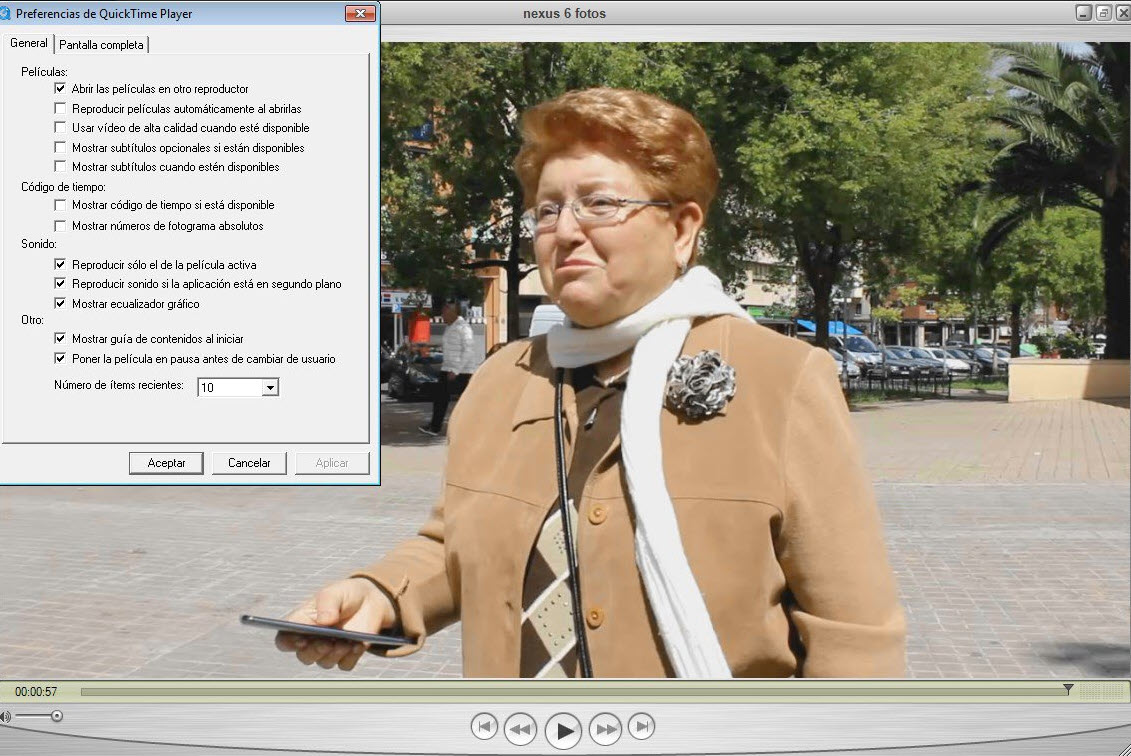This screenshot has height=756, width=1131.
Task: Uncheck 'Mostrar ecualizador gráfico'
Action: [x=61, y=304]
